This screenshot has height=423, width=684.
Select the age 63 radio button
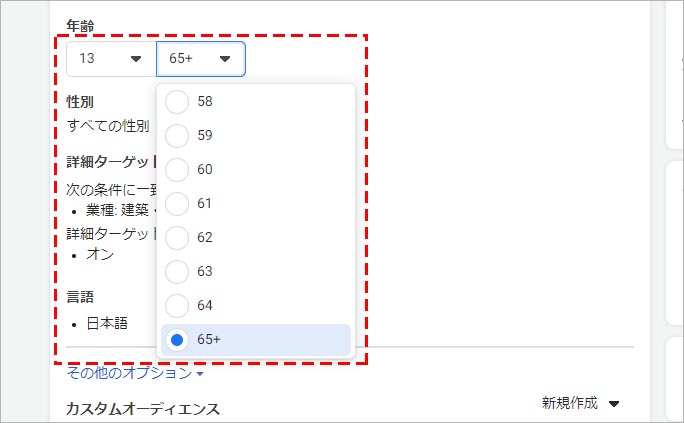pos(177,272)
